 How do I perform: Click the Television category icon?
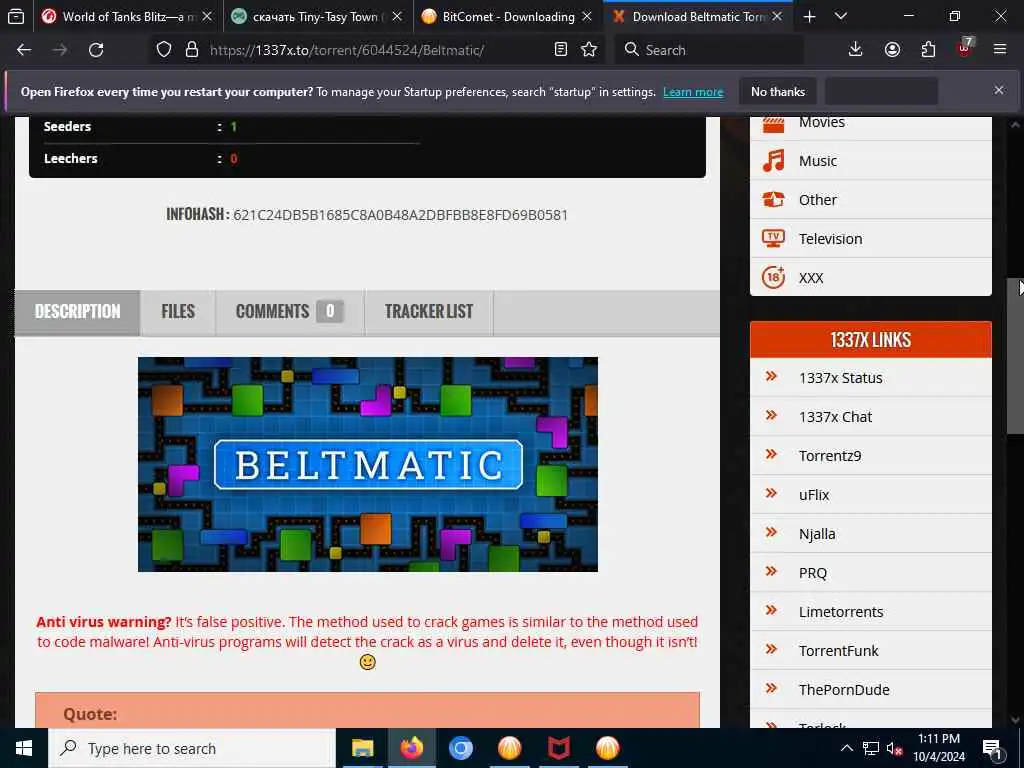click(x=773, y=238)
